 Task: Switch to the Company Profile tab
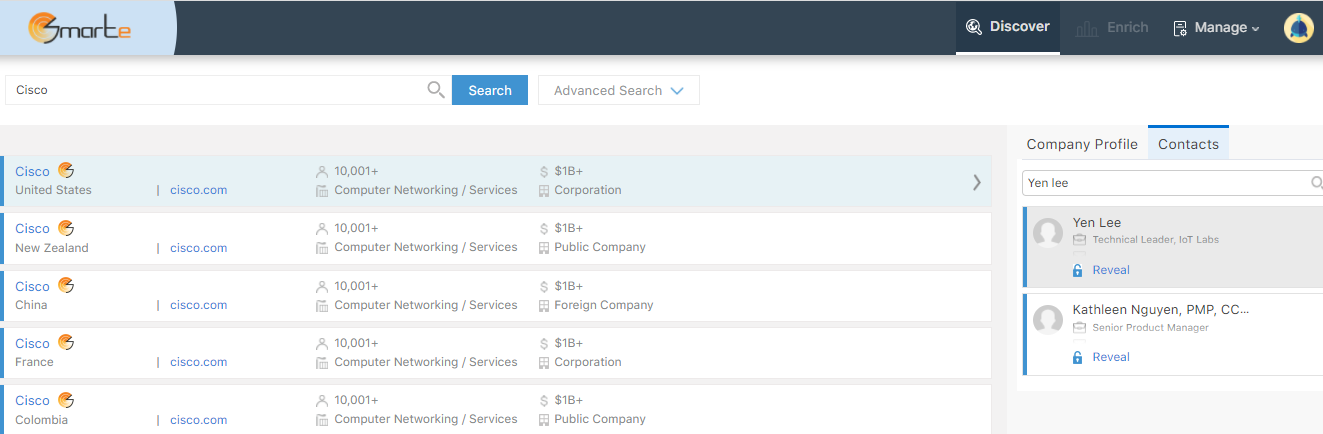pyautogui.click(x=1082, y=144)
